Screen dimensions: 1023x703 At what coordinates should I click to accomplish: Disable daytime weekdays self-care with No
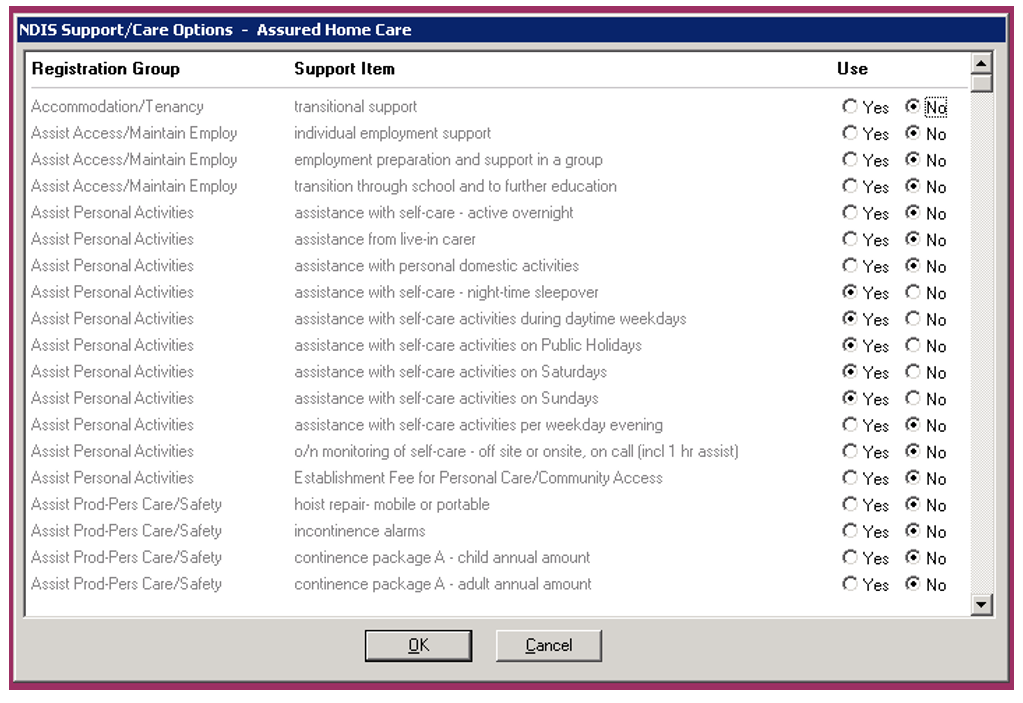pos(913,319)
